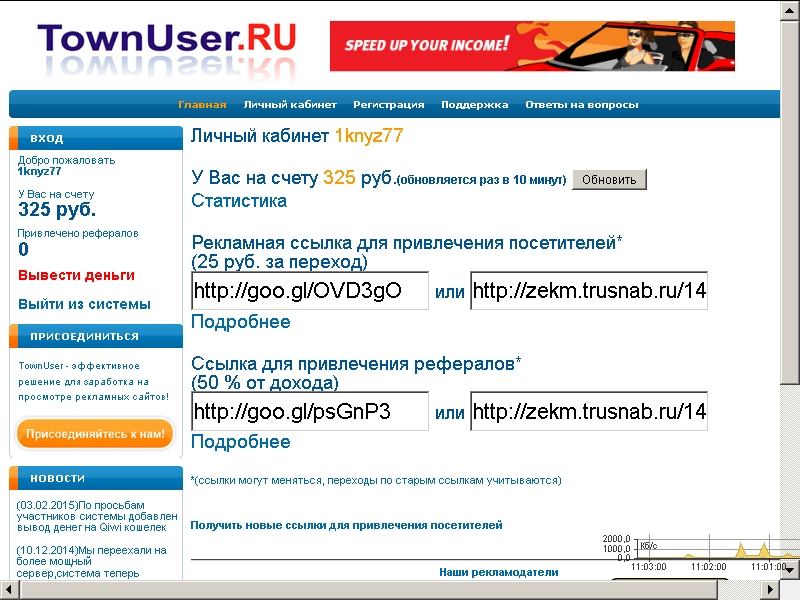Go to the Главная menu item

pyautogui.click(x=202, y=105)
